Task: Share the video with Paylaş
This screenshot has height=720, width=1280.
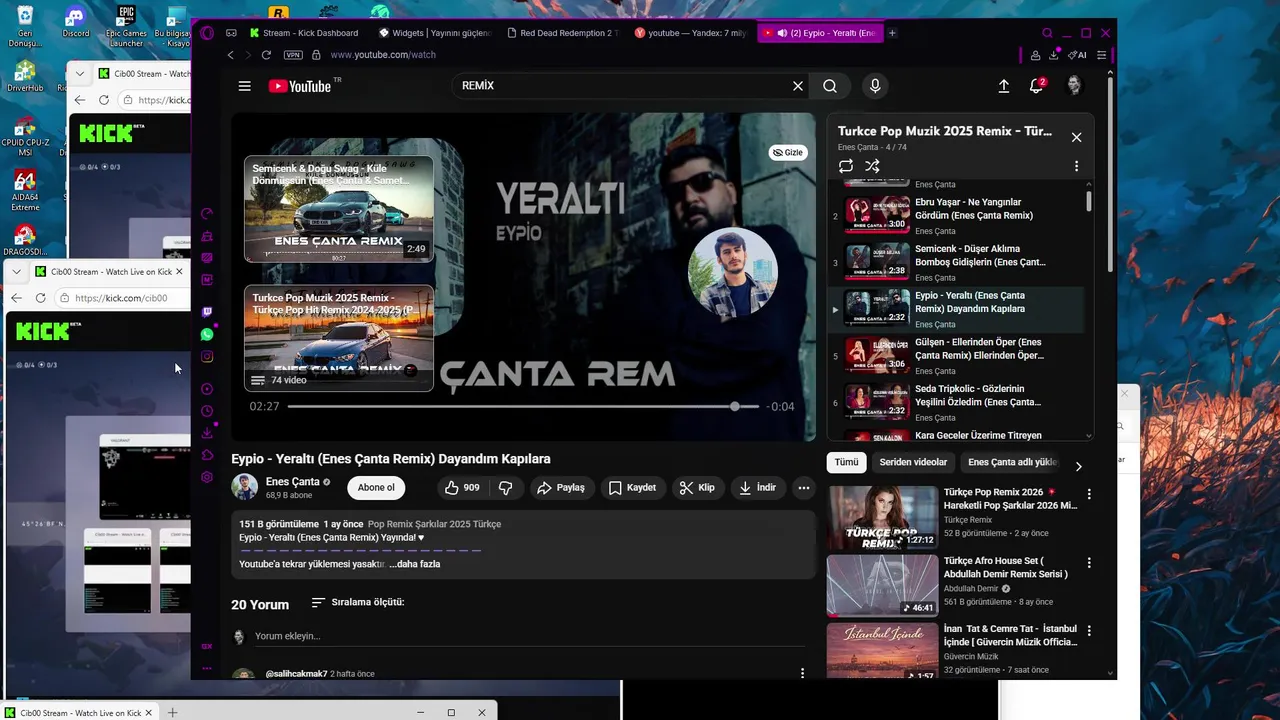Action: click(x=560, y=488)
